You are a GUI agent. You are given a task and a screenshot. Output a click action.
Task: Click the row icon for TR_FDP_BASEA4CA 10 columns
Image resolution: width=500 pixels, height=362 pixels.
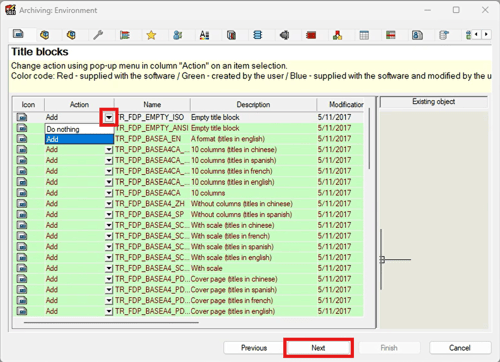(x=22, y=193)
